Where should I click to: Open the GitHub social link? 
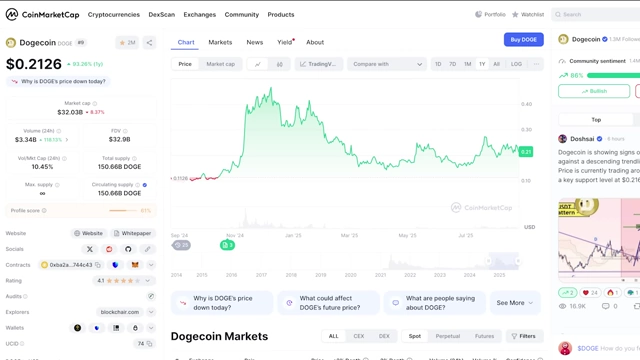[x=128, y=249]
